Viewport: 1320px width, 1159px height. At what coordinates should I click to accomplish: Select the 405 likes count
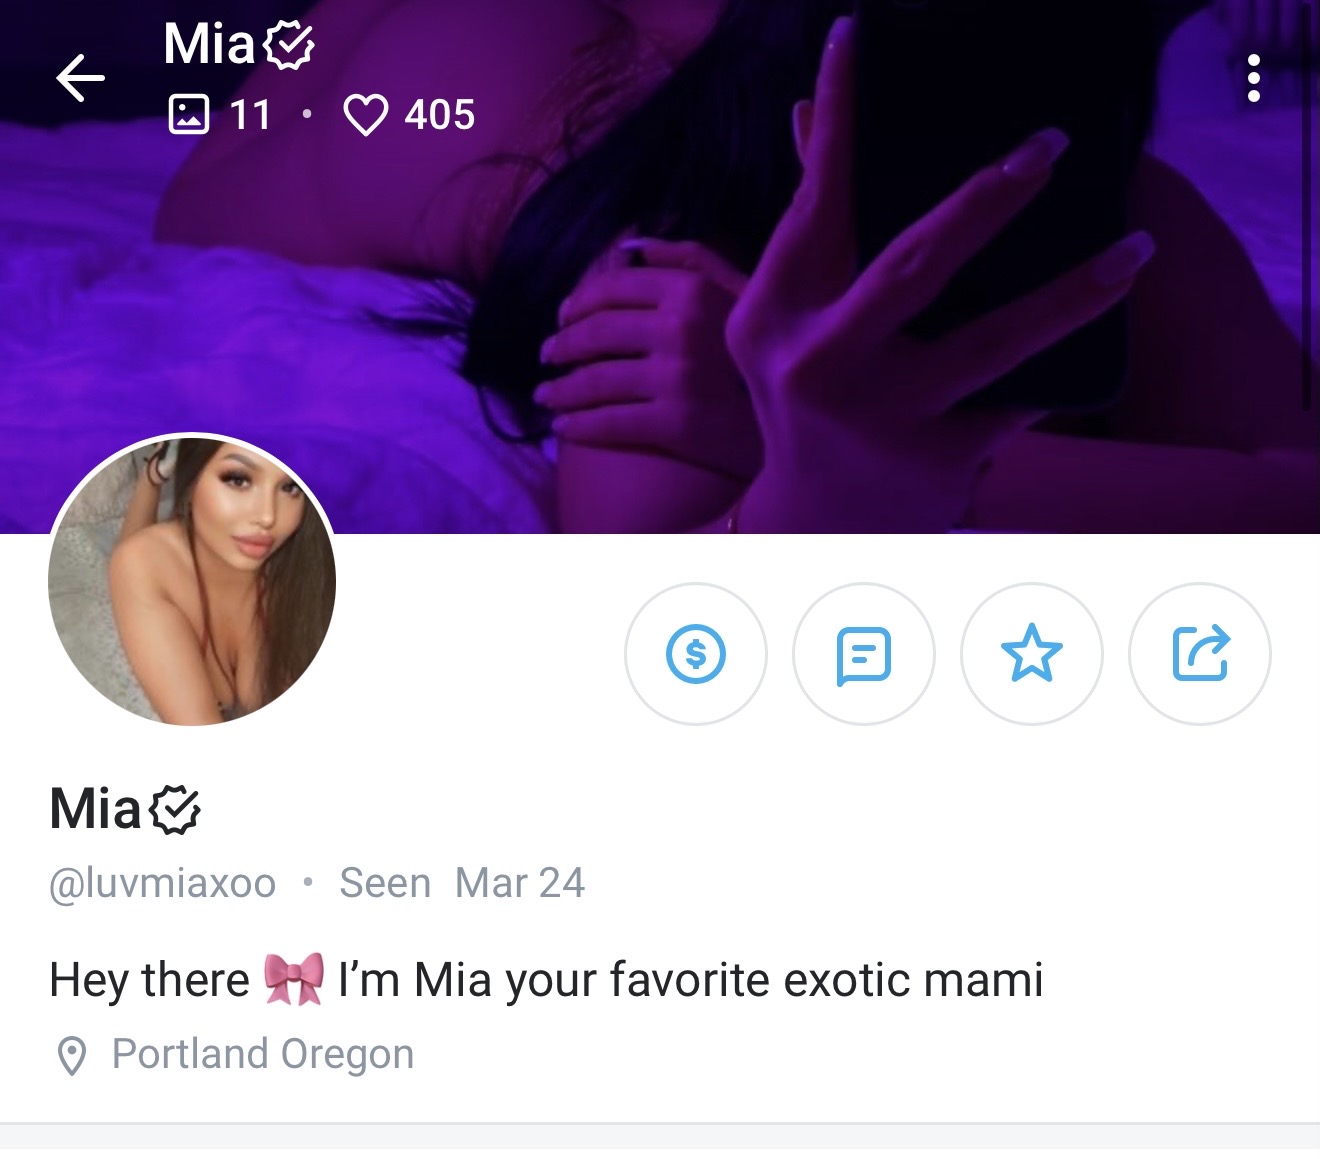[440, 115]
